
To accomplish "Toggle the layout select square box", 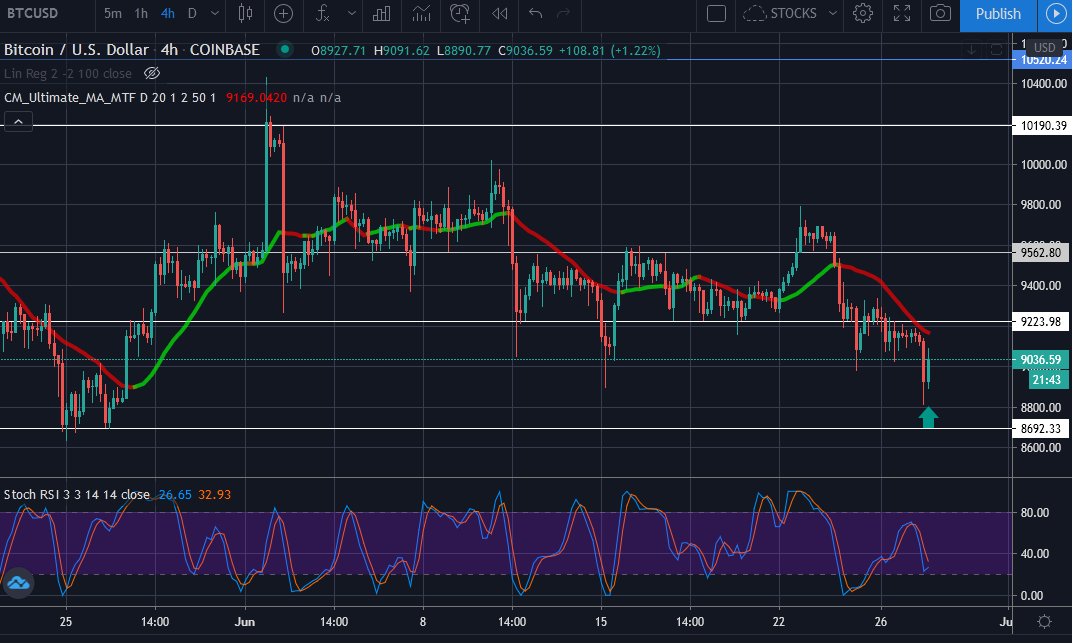I will tap(715, 14).
